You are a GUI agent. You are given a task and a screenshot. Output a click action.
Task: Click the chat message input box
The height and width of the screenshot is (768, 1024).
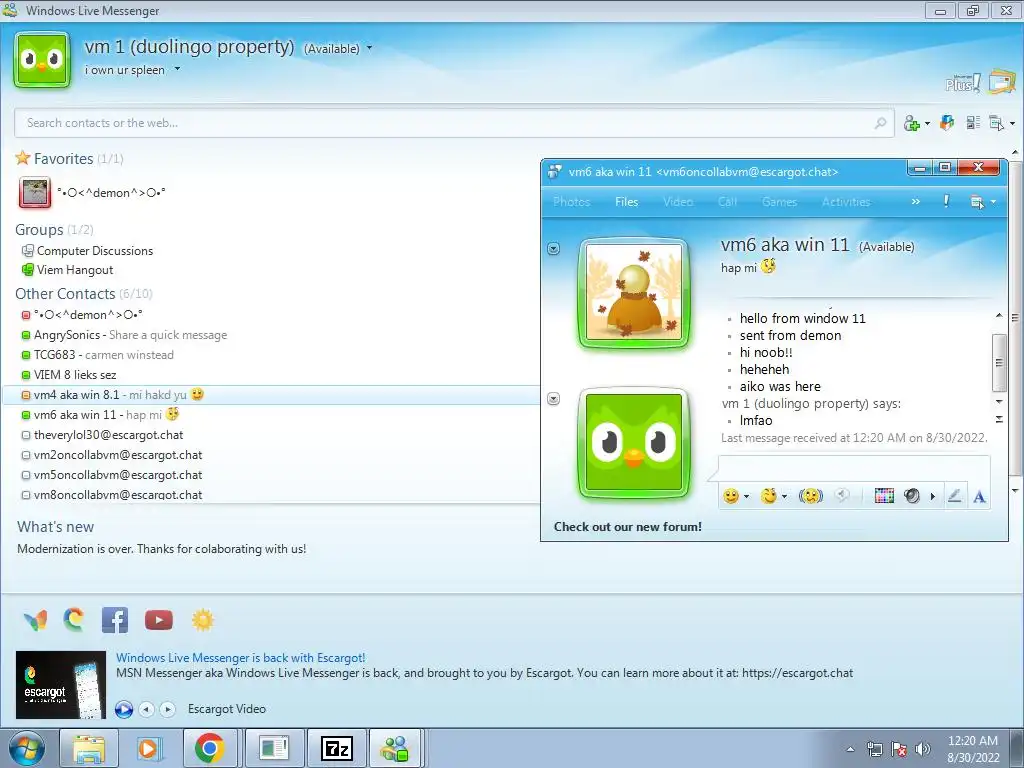coord(854,469)
